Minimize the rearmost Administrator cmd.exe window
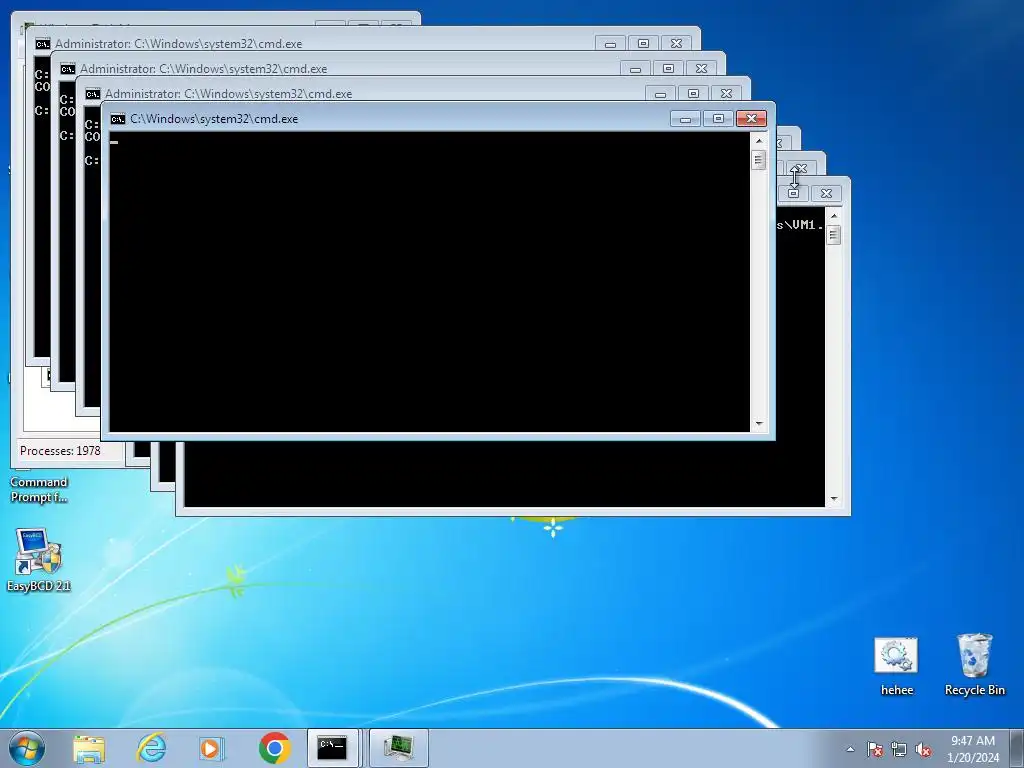Image resolution: width=1024 pixels, height=768 pixels. tap(610, 44)
